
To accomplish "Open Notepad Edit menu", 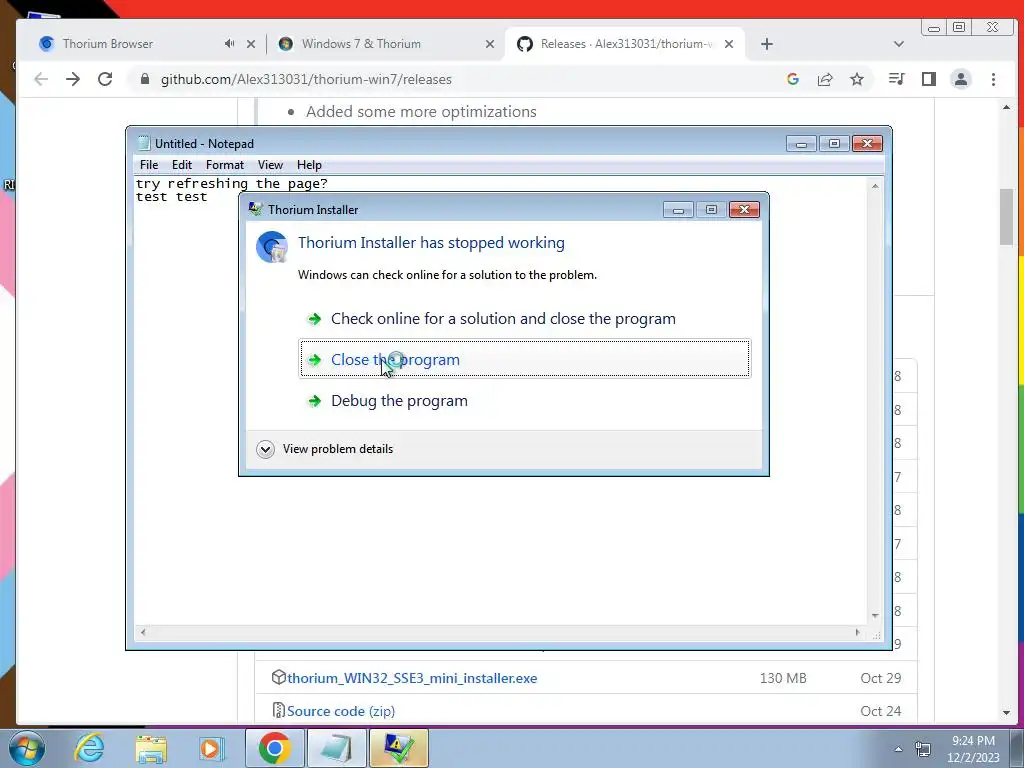I will click(182, 165).
